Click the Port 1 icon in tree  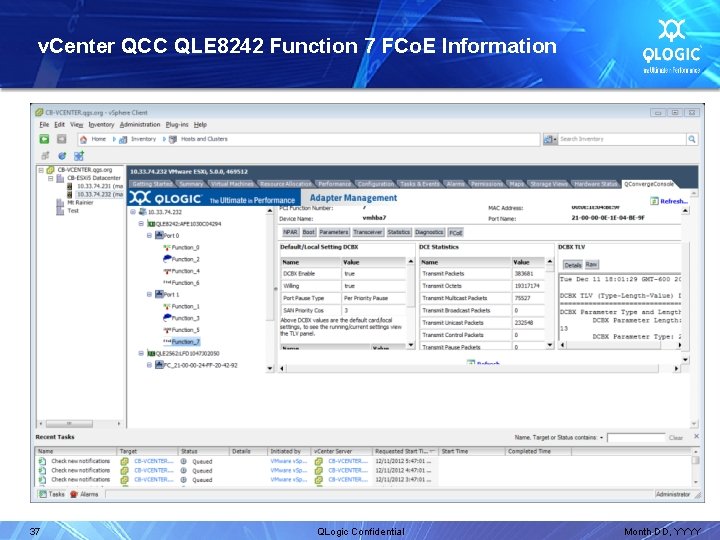coord(159,294)
